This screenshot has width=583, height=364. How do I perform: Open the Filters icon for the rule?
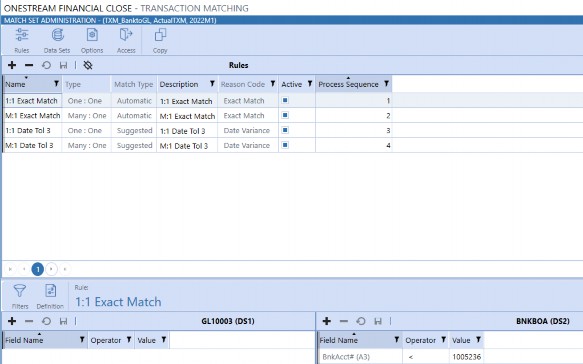pos(20,296)
